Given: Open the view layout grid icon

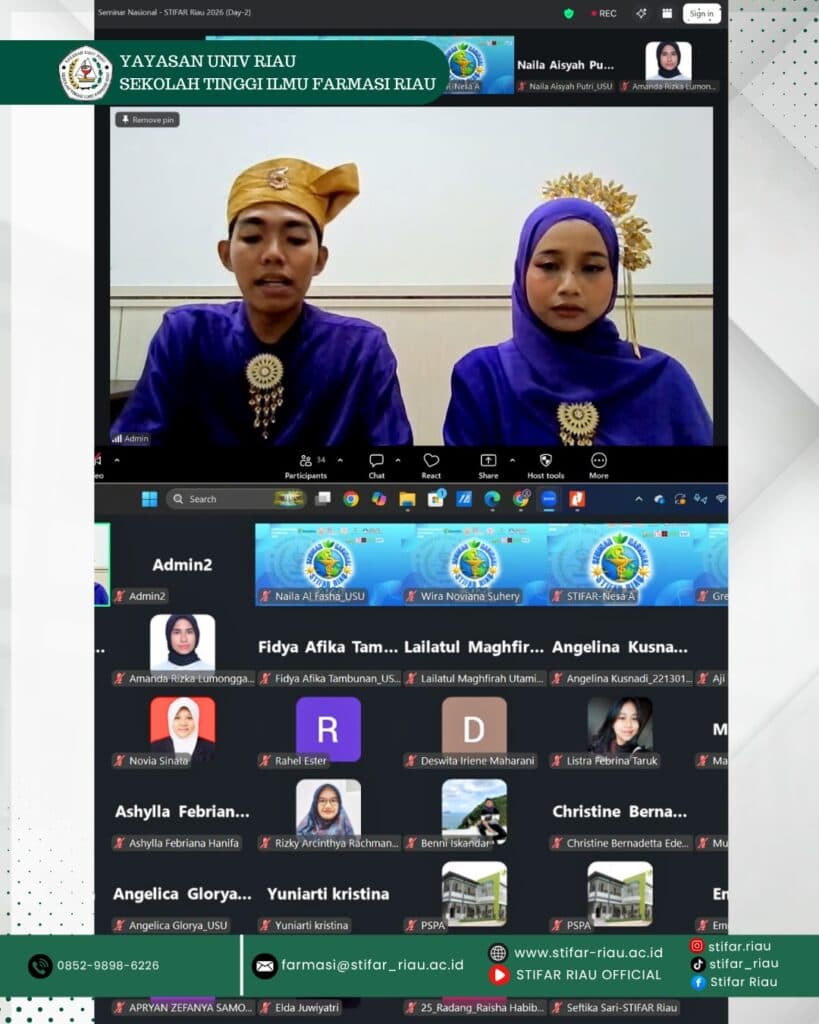Looking at the screenshot, I should click(x=667, y=13).
